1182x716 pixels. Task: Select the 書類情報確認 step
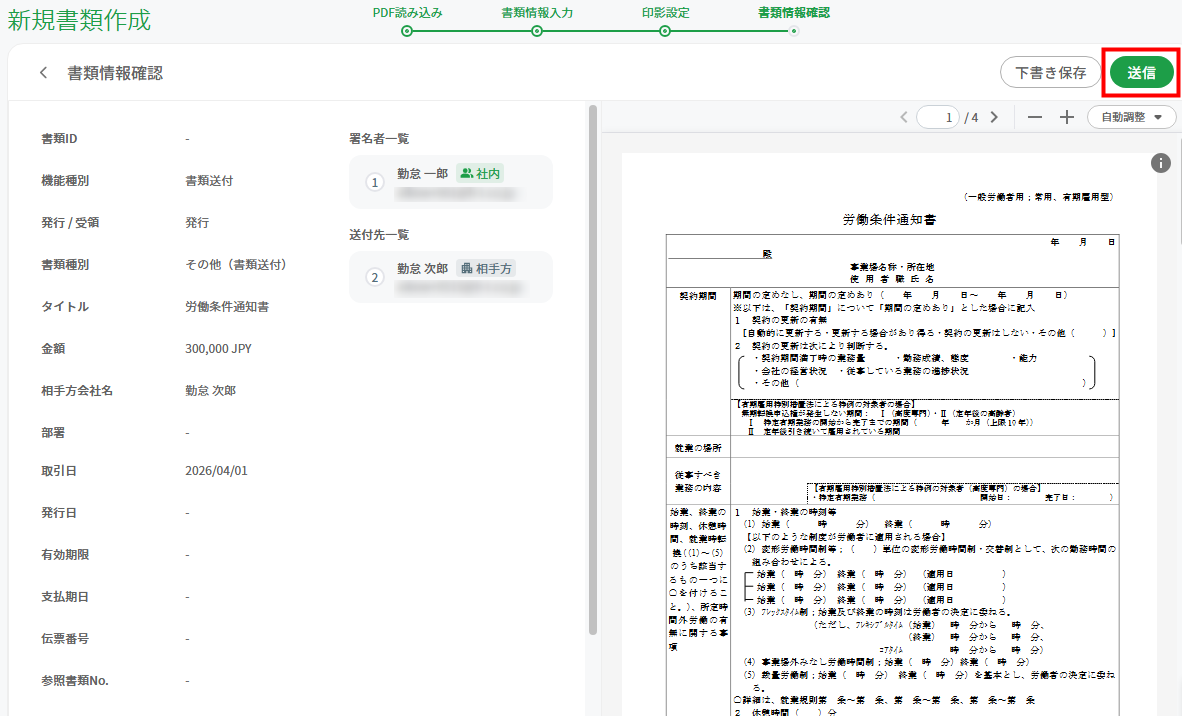[794, 13]
